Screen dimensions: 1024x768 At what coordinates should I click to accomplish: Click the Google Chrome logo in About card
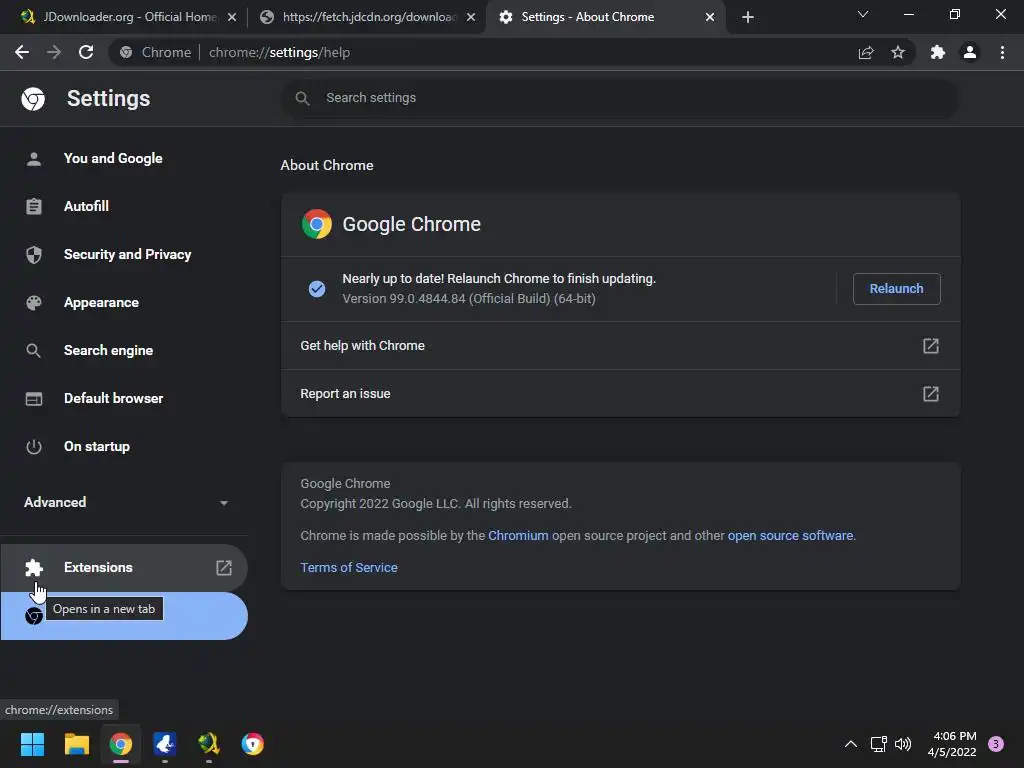[x=317, y=224]
